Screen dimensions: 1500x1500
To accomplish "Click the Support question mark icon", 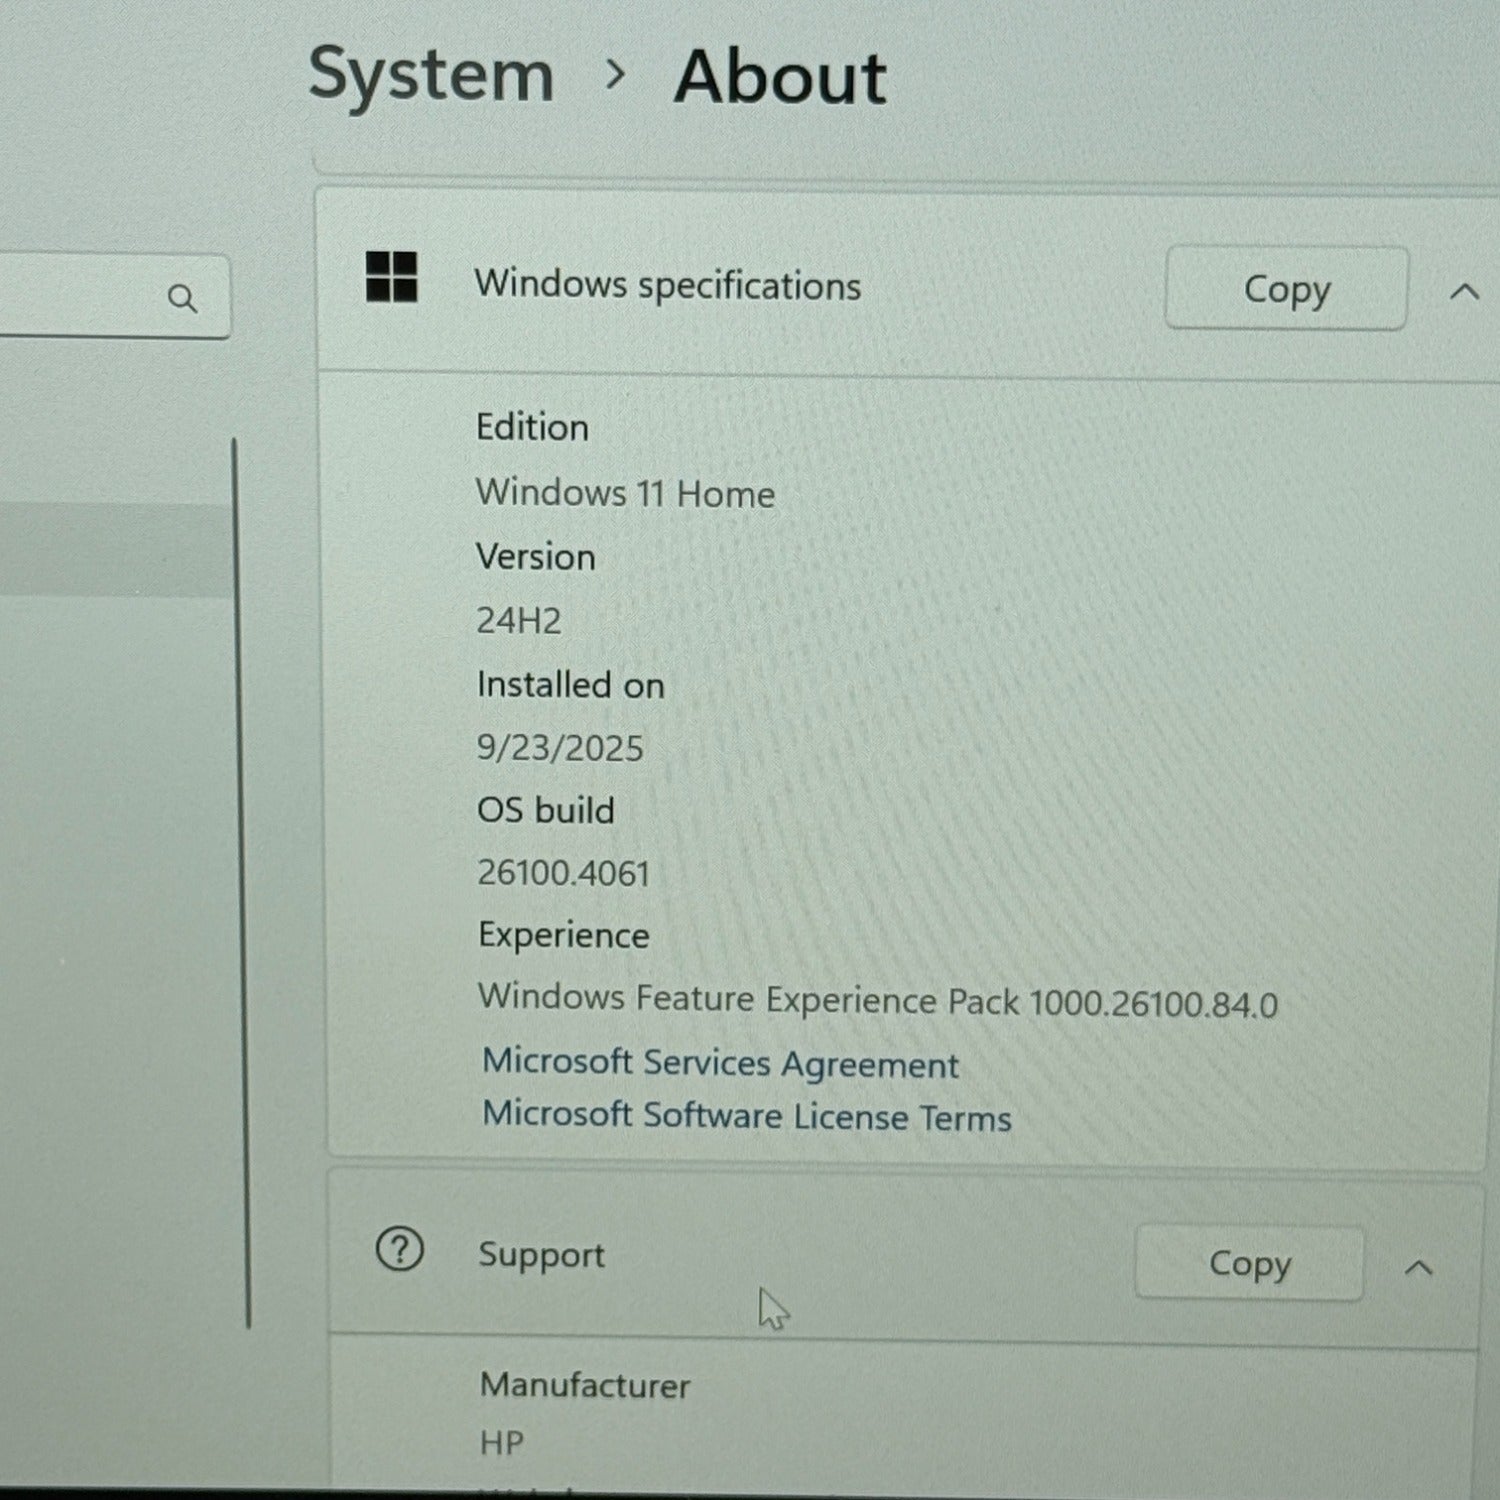I will pos(400,1250).
